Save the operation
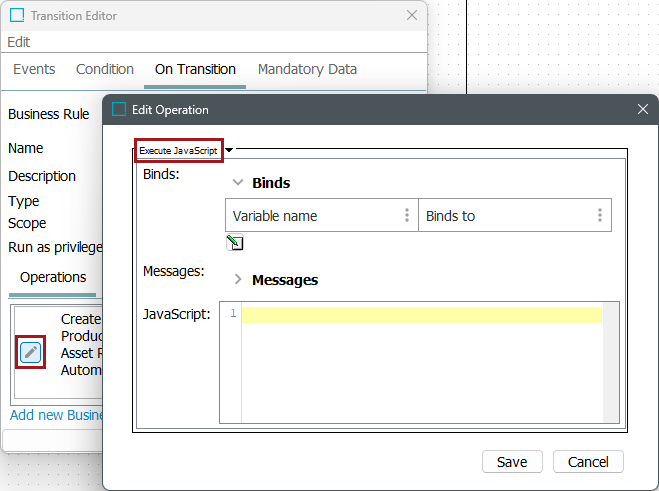Screen dimensions: 659x491 tap(512, 462)
